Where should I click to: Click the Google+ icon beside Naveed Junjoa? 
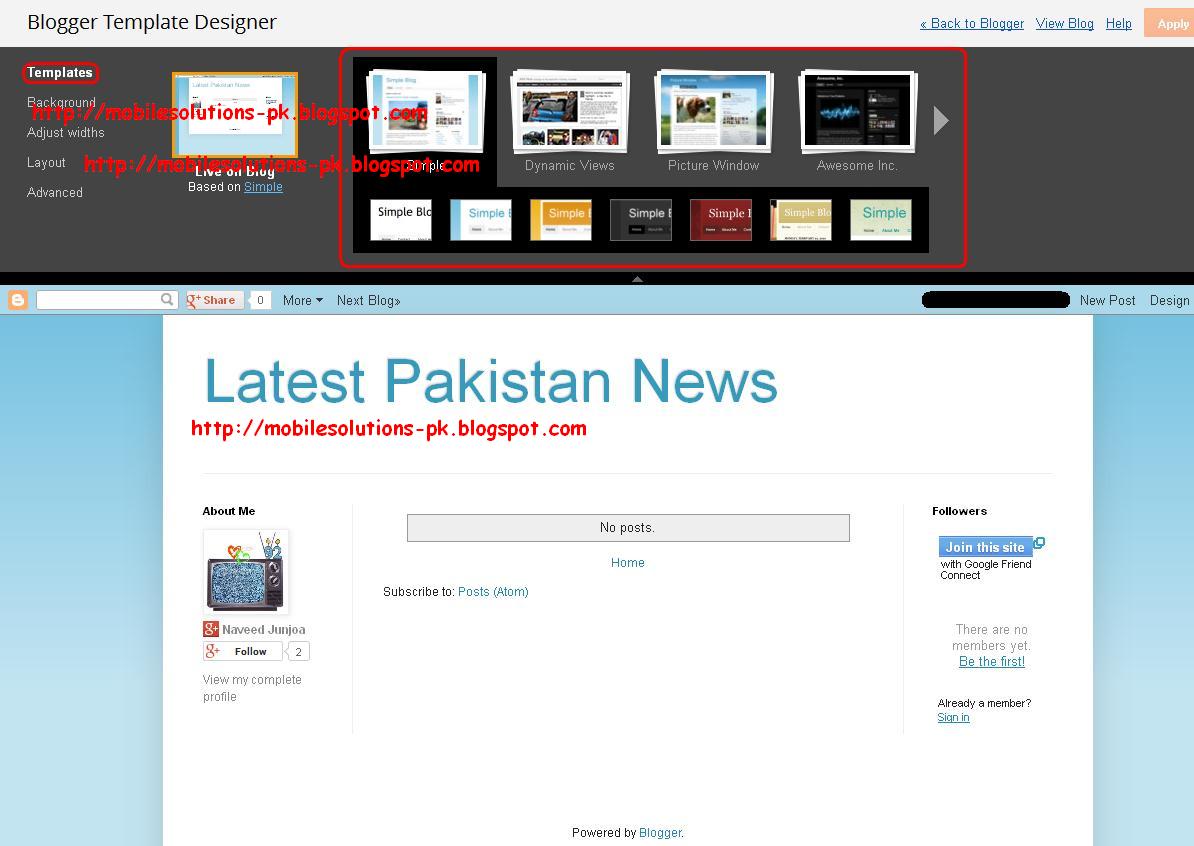coord(211,629)
